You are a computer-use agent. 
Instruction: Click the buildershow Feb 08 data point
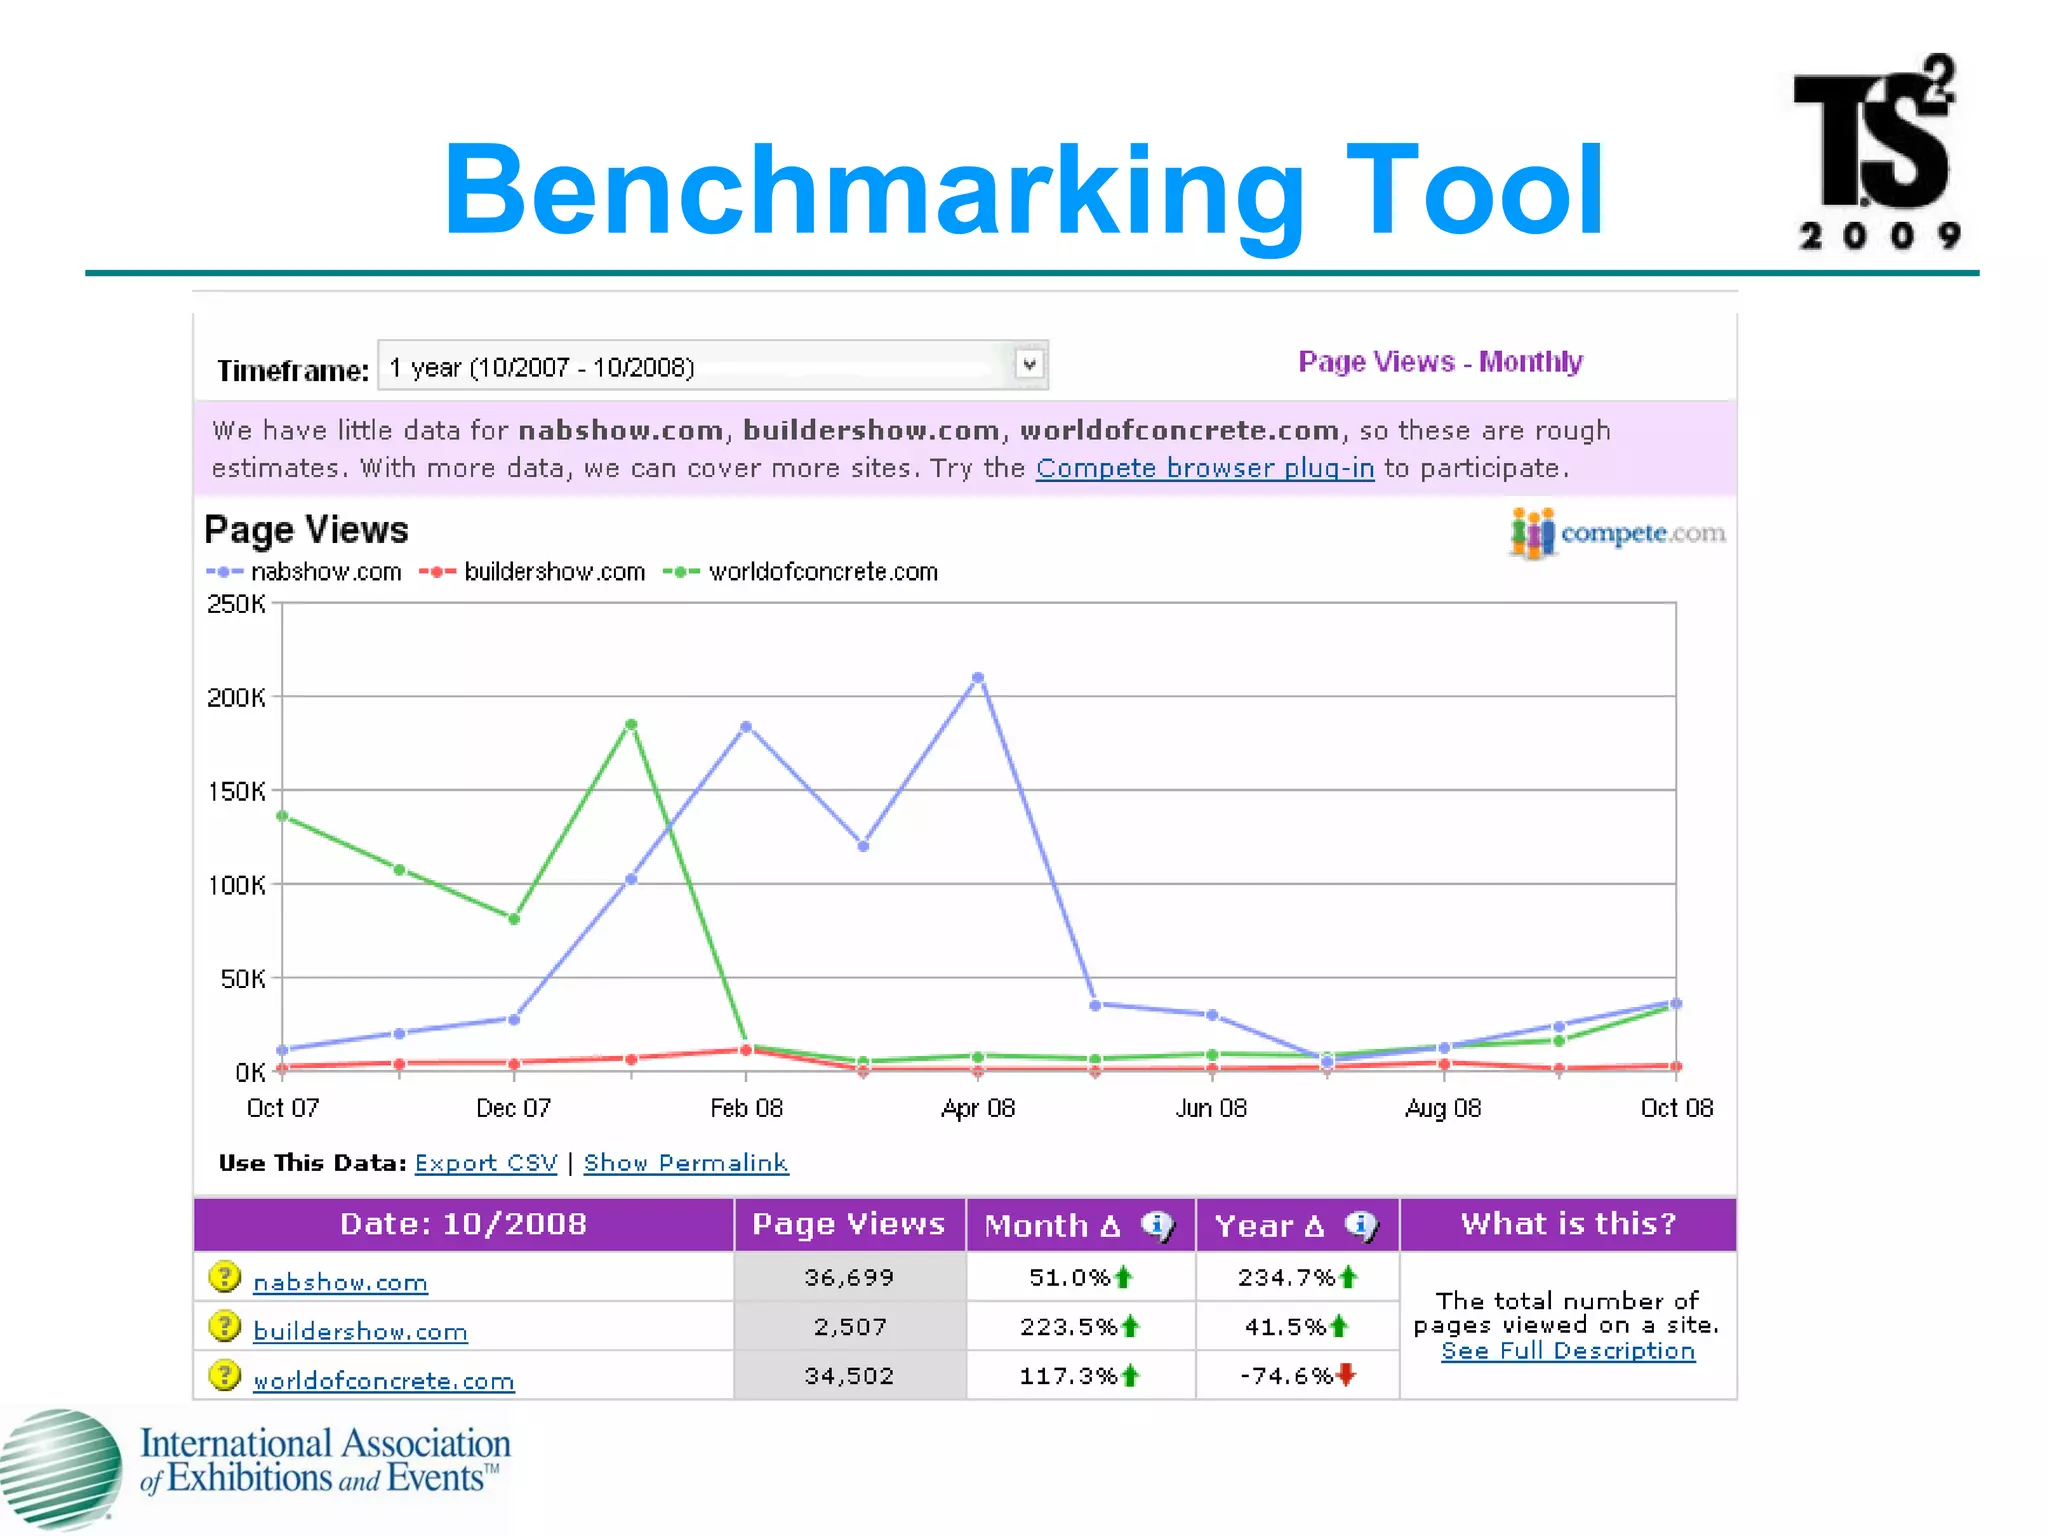[746, 1050]
